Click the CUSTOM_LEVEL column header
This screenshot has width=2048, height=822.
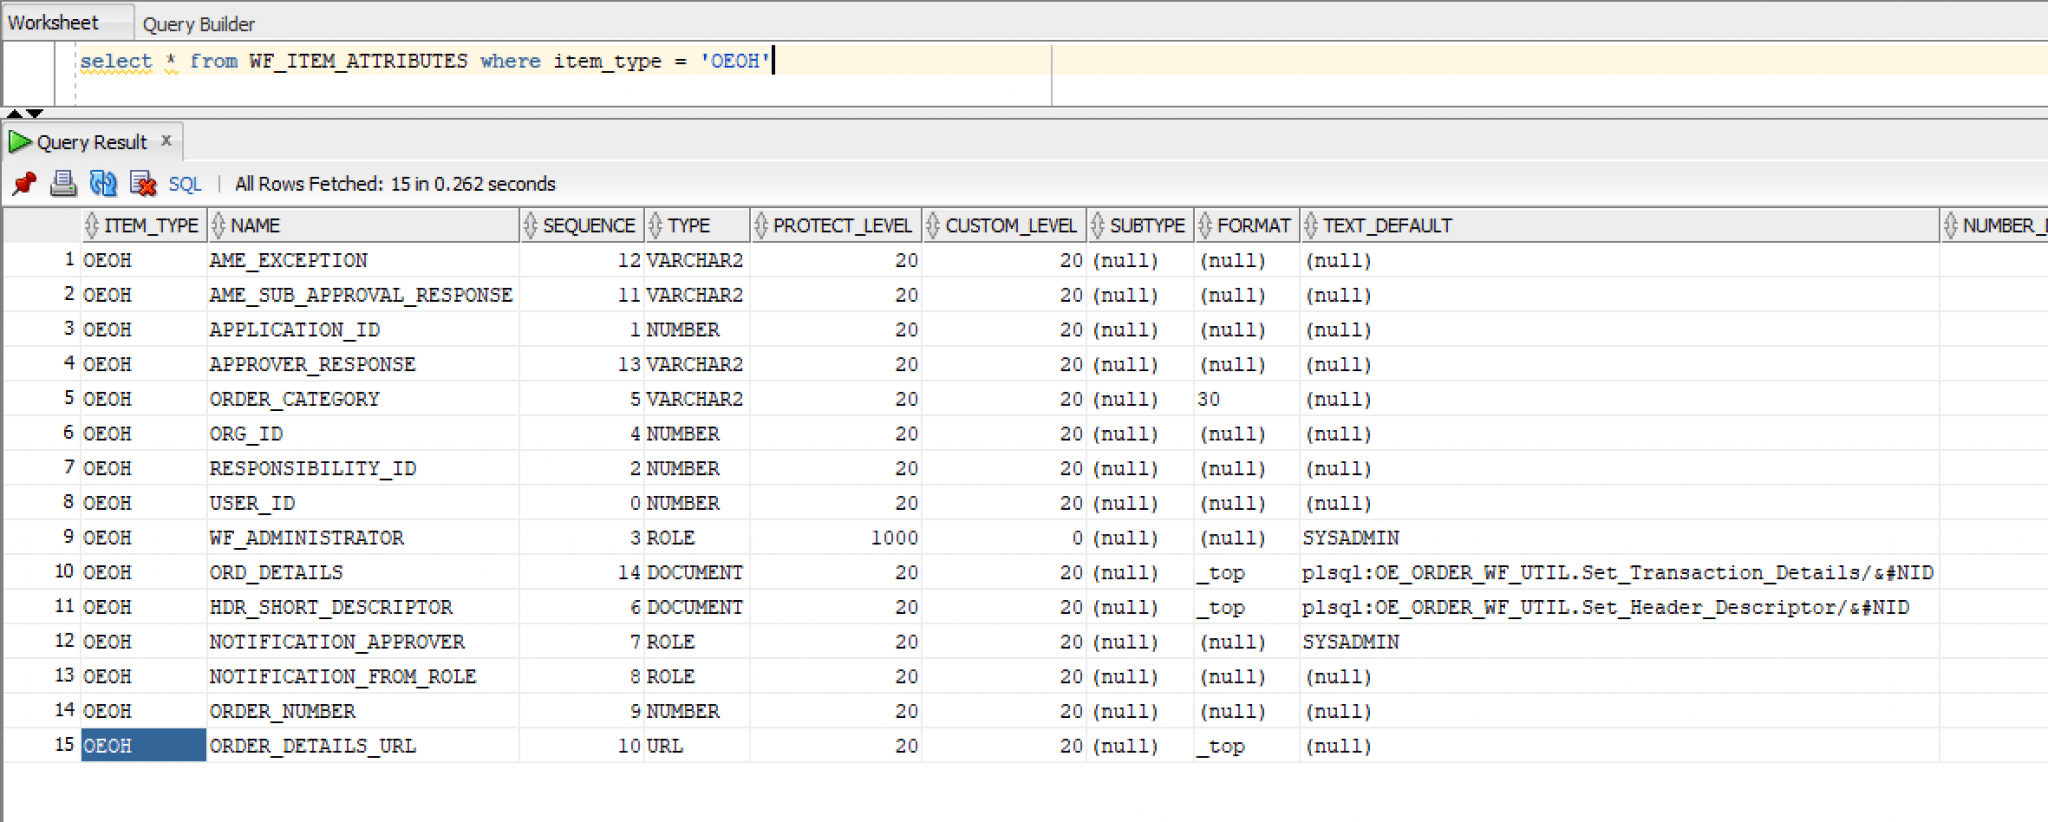pyautogui.click(x=1005, y=226)
